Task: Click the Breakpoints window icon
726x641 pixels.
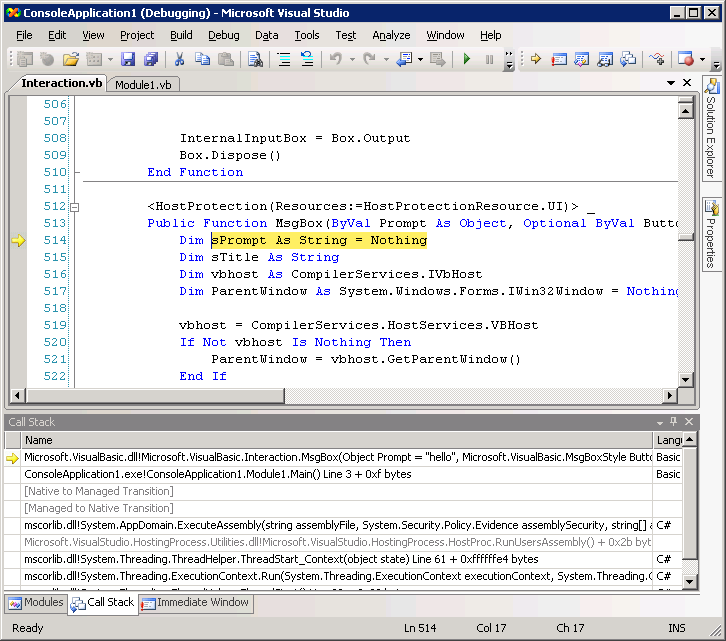Action: [x=685, y=59]
